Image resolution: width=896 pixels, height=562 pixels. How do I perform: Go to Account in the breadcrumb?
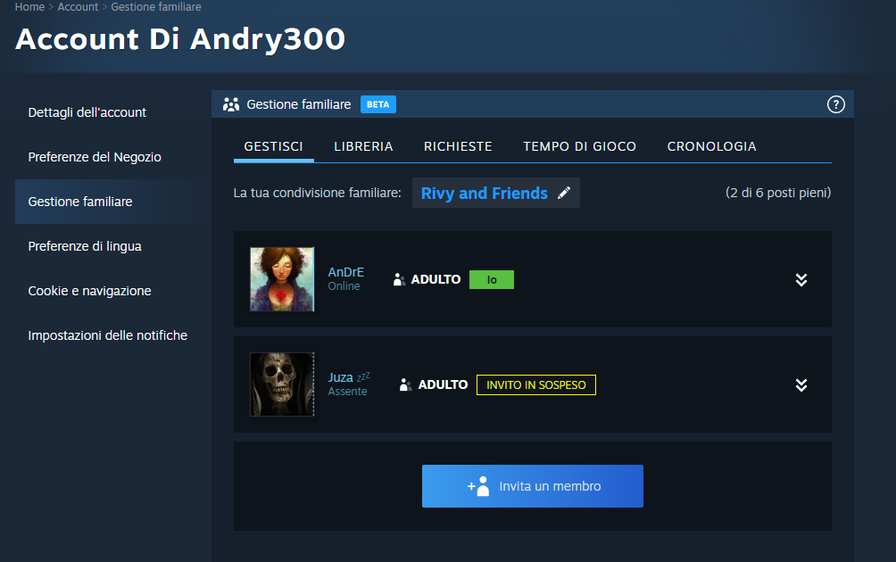tap(77, 7)
